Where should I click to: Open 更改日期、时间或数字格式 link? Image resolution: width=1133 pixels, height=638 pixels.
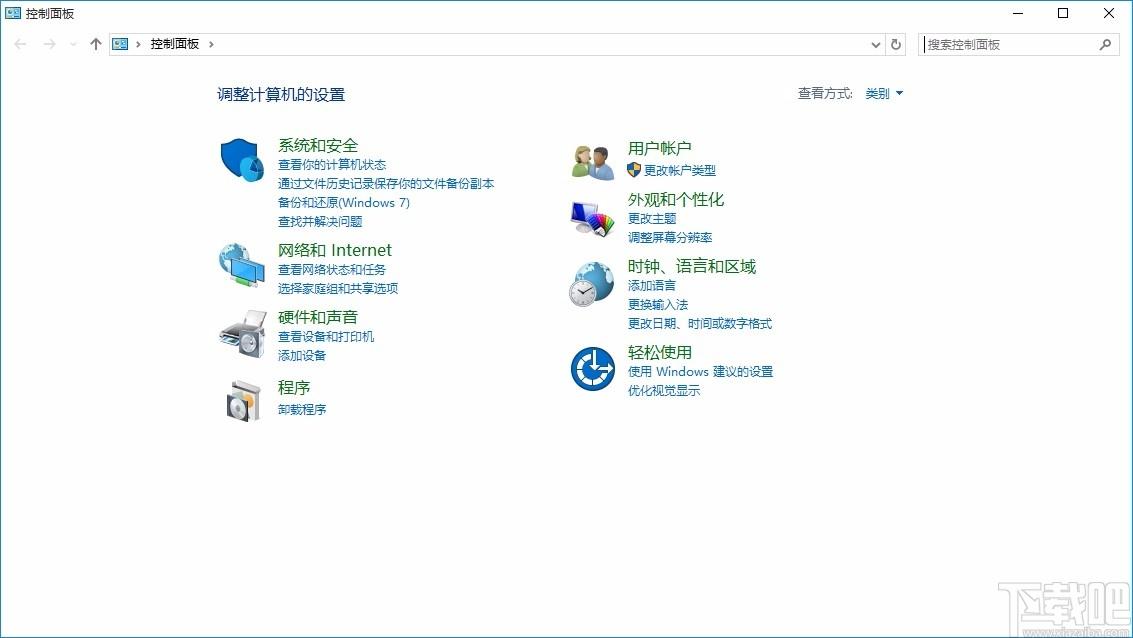699,323
